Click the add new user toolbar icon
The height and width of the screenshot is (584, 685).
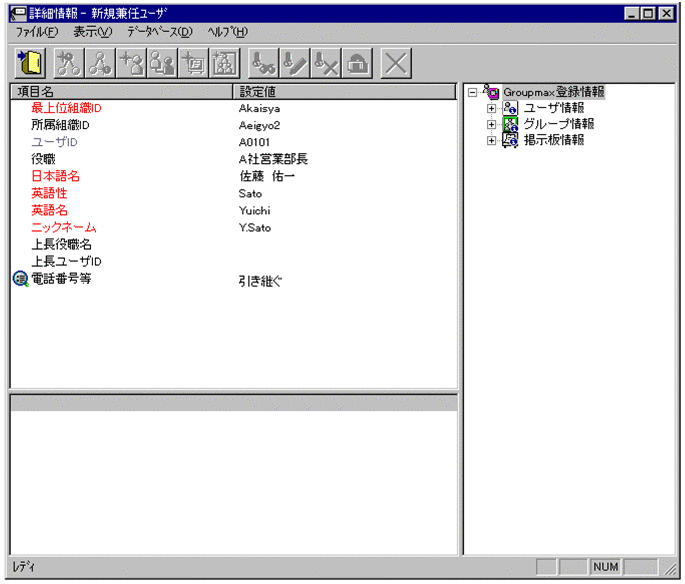point(131,63)
